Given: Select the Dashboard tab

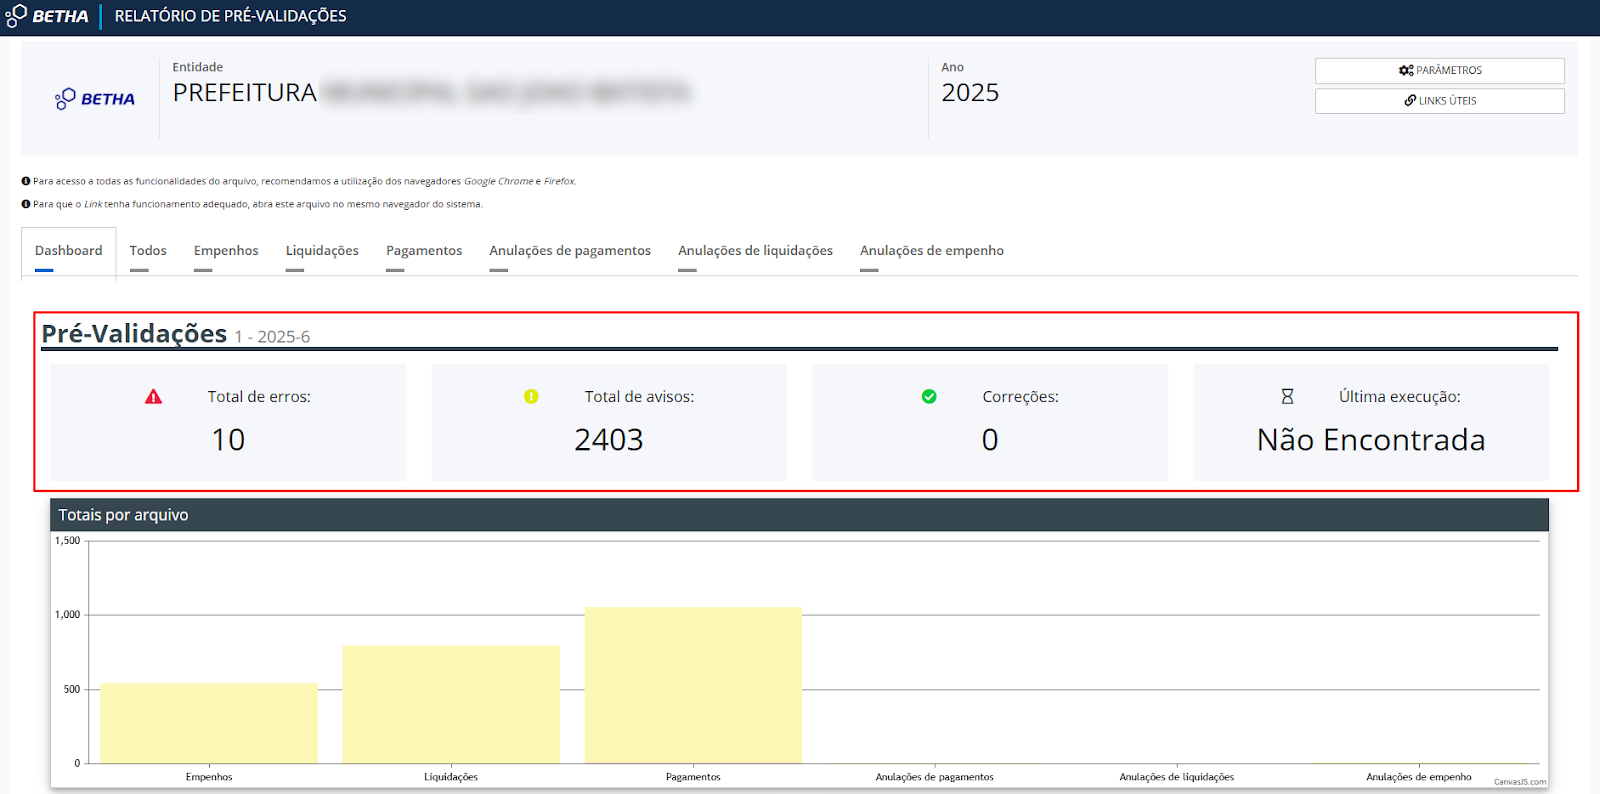Looking at the screenshot, I should point(69,251).
